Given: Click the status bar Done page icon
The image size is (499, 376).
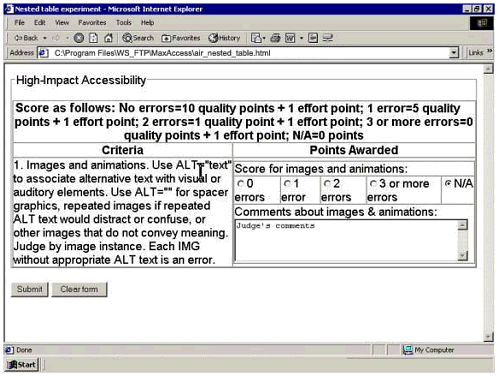Looking at the screenshot, I should [x=9, y=350].
